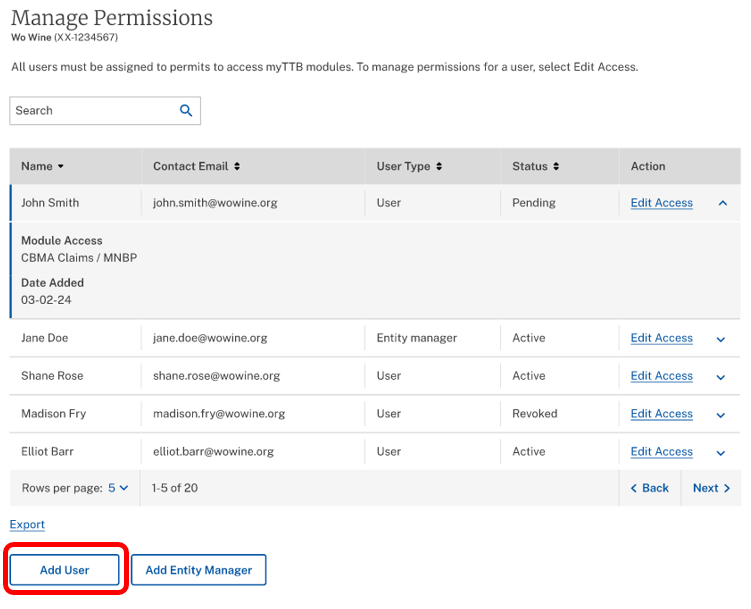Screen dimensions: 751x609
Task: Open Edit Access for Jane Doe
Action: click(661, 338)
